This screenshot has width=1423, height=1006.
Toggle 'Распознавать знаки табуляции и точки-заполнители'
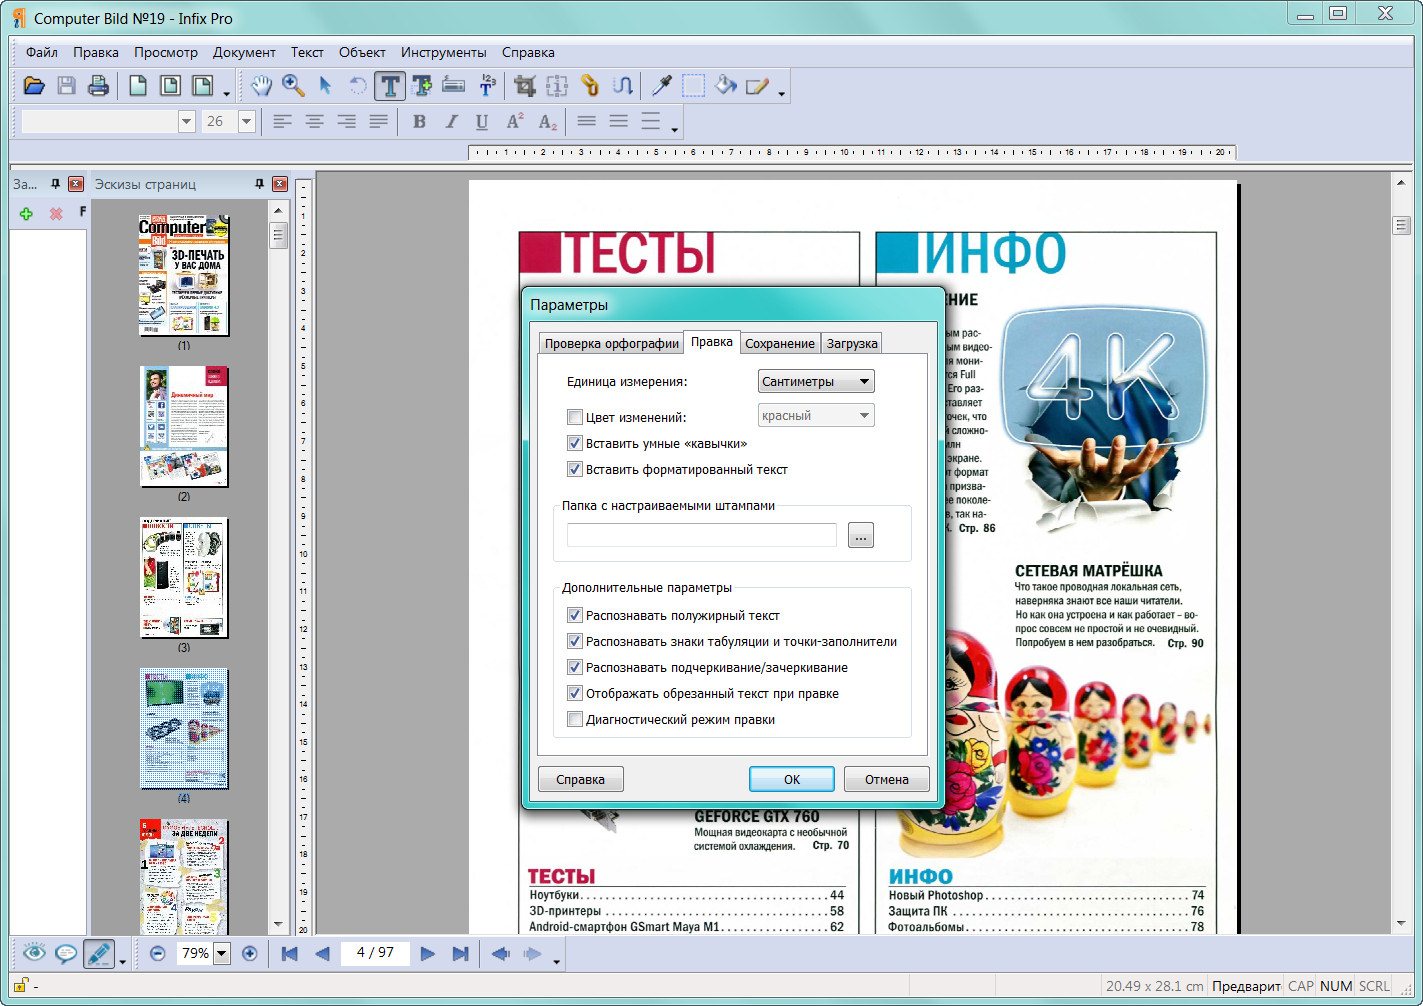tap(575, 641)
